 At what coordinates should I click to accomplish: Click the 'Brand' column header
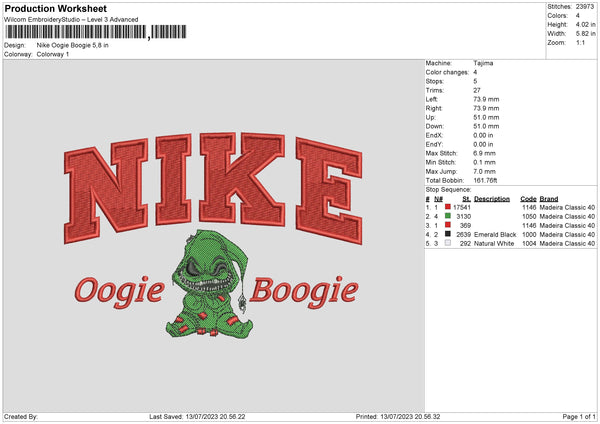pos(549,199)
